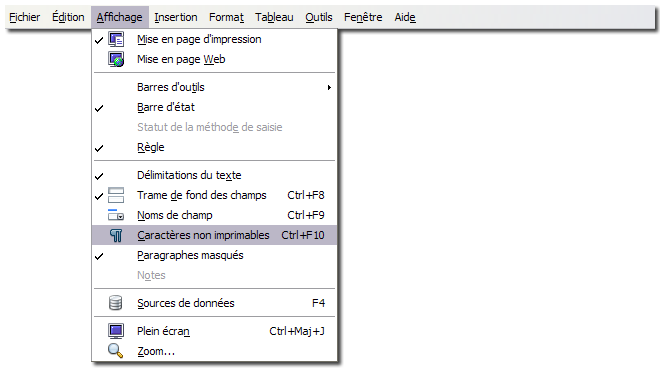This screenshot has width=660, height=368.
Task: Click the web layout globe icon
Action: click(x=116, y=59)
